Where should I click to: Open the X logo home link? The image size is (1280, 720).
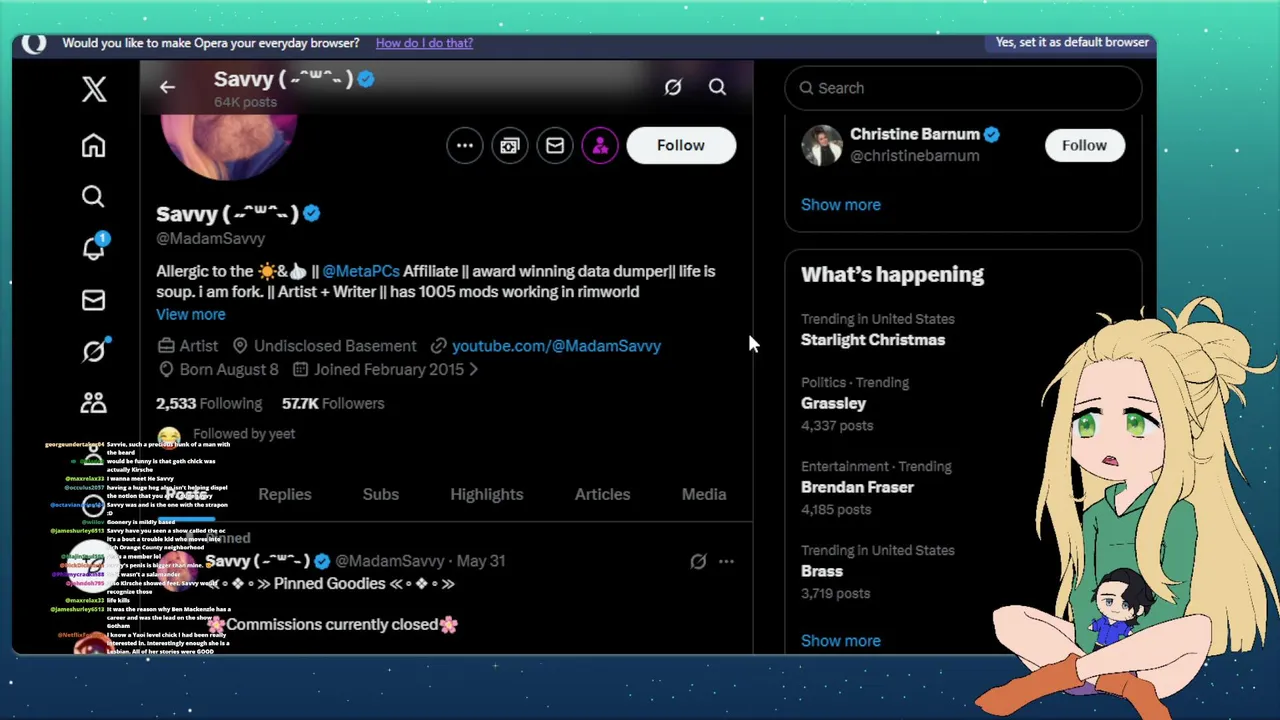pyautogui.click(x=94, y=89)
